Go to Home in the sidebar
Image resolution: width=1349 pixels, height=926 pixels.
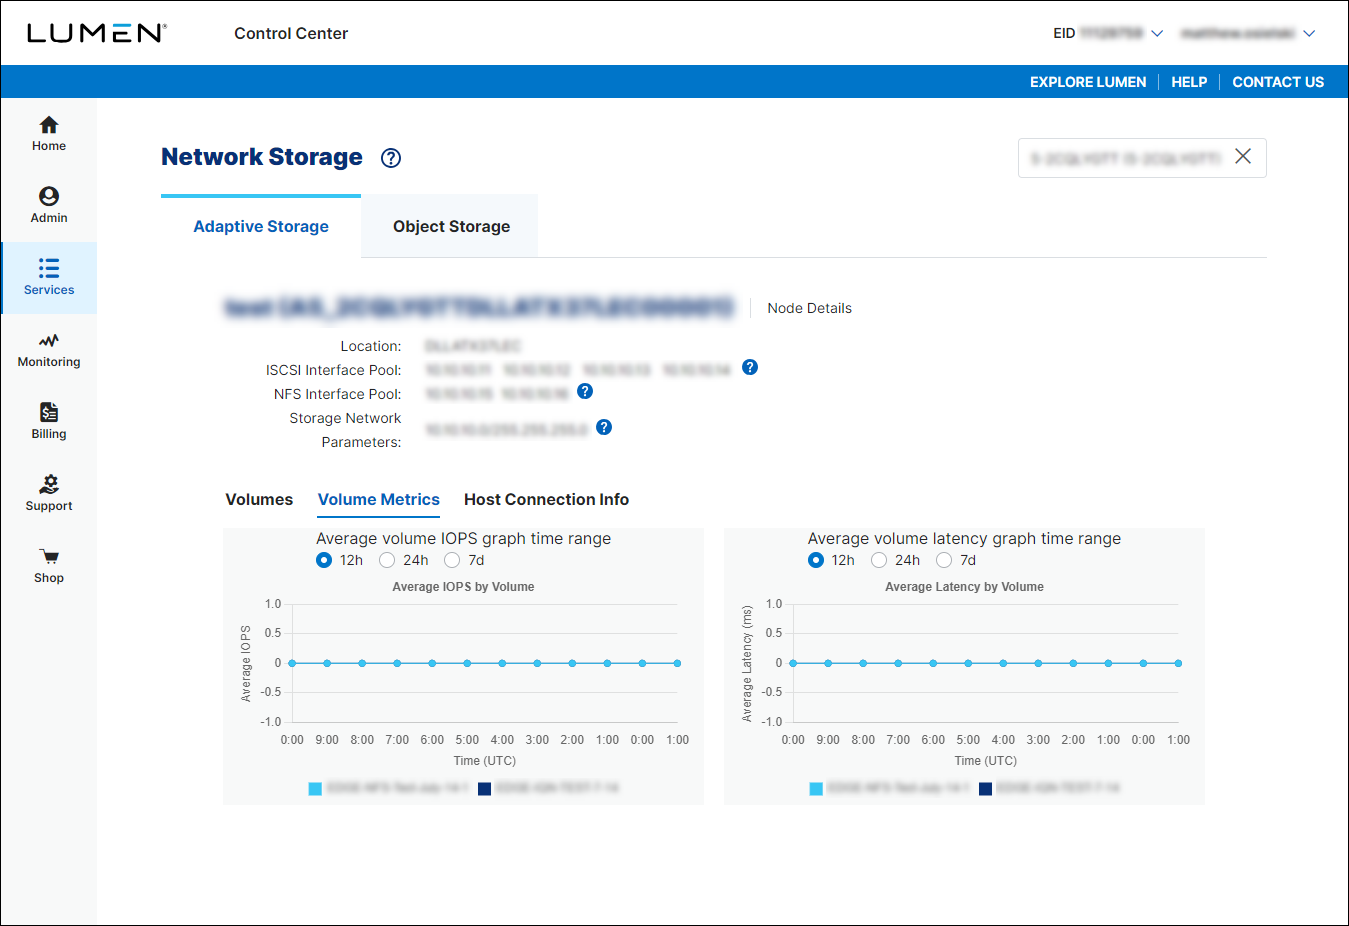tap(49, 134)
